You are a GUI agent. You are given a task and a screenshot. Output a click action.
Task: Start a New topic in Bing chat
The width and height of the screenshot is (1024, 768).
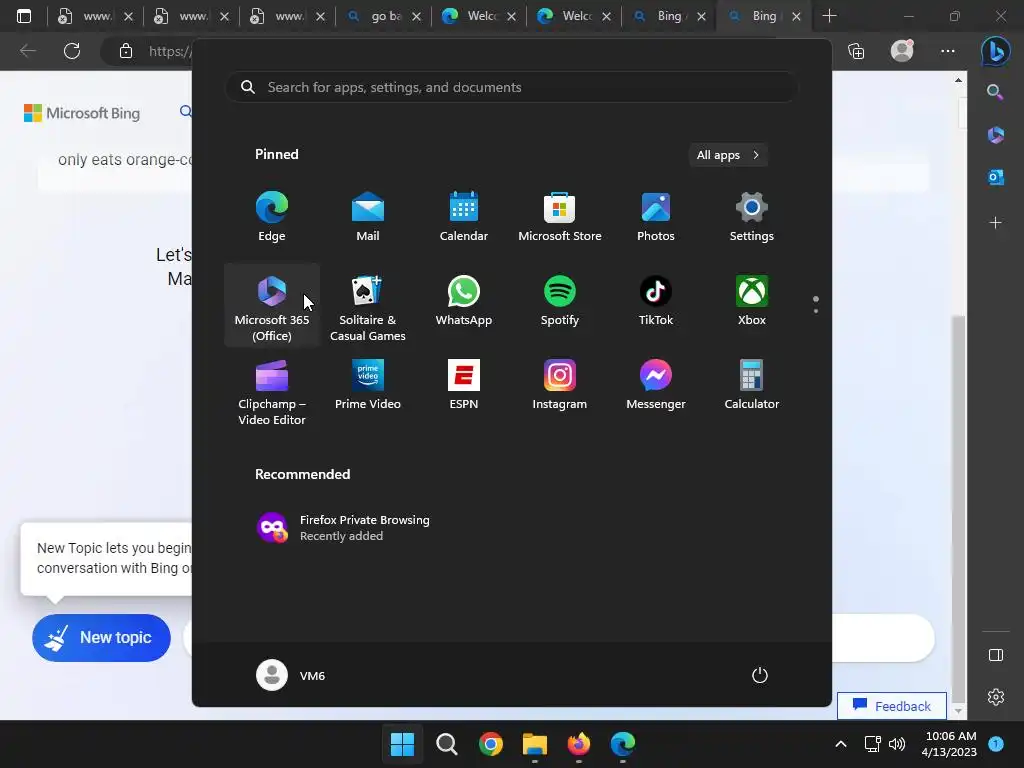(101, 637)
